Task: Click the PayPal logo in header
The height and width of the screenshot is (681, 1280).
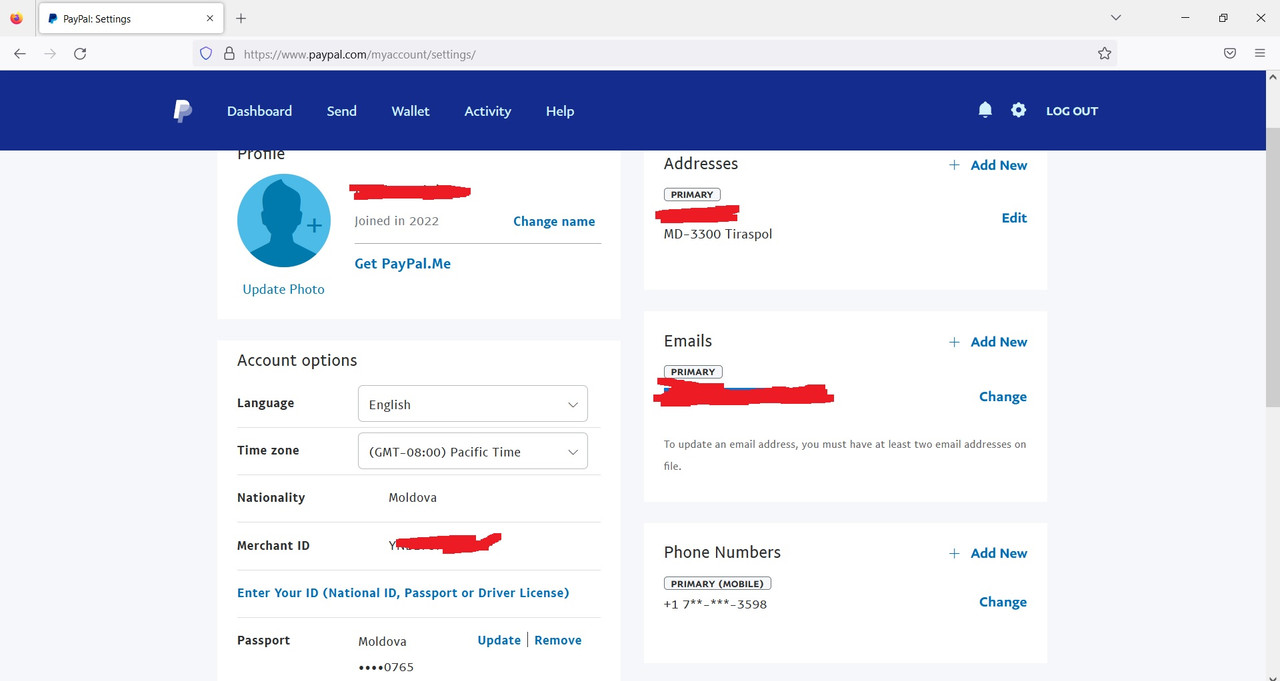Action: point(182,111)
